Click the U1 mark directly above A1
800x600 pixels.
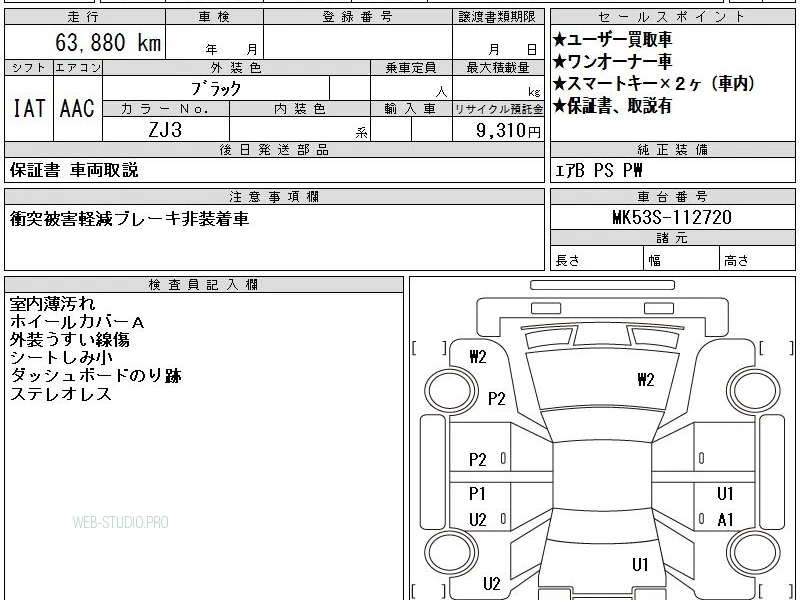click(725, 494)
